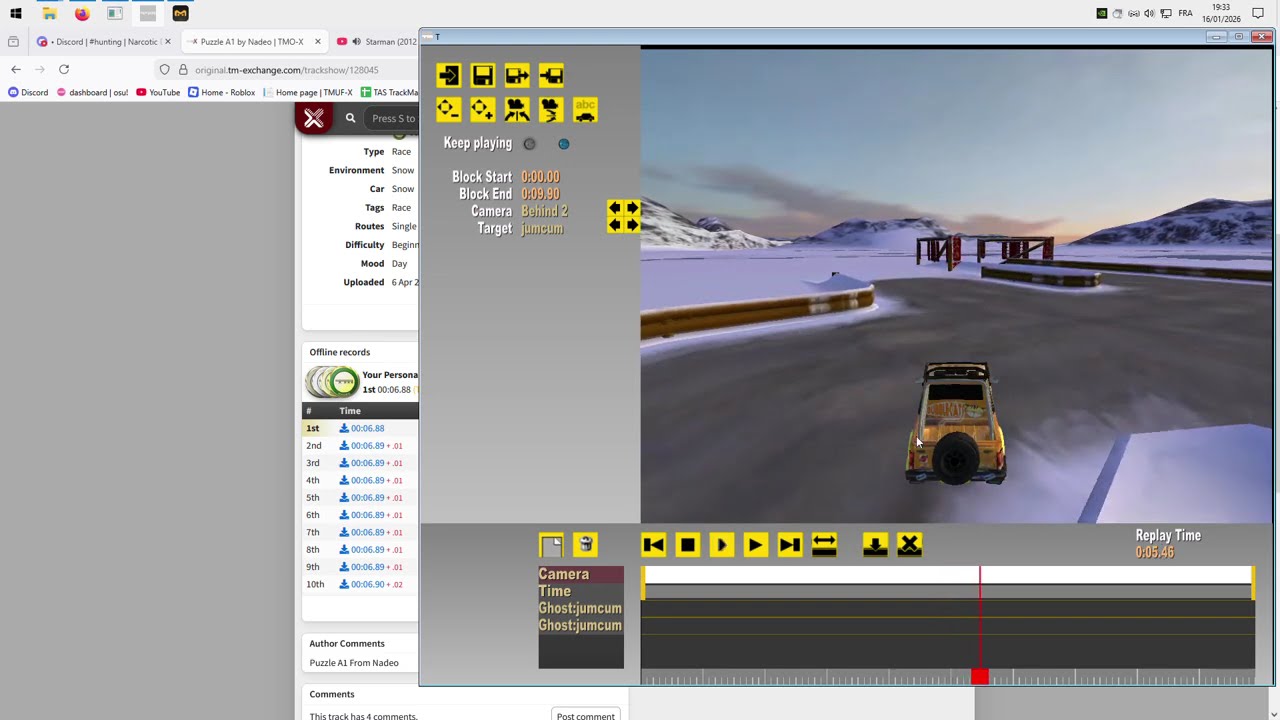
Task: Click the white camera block on timeline
Action: click(x=947, y=575)
